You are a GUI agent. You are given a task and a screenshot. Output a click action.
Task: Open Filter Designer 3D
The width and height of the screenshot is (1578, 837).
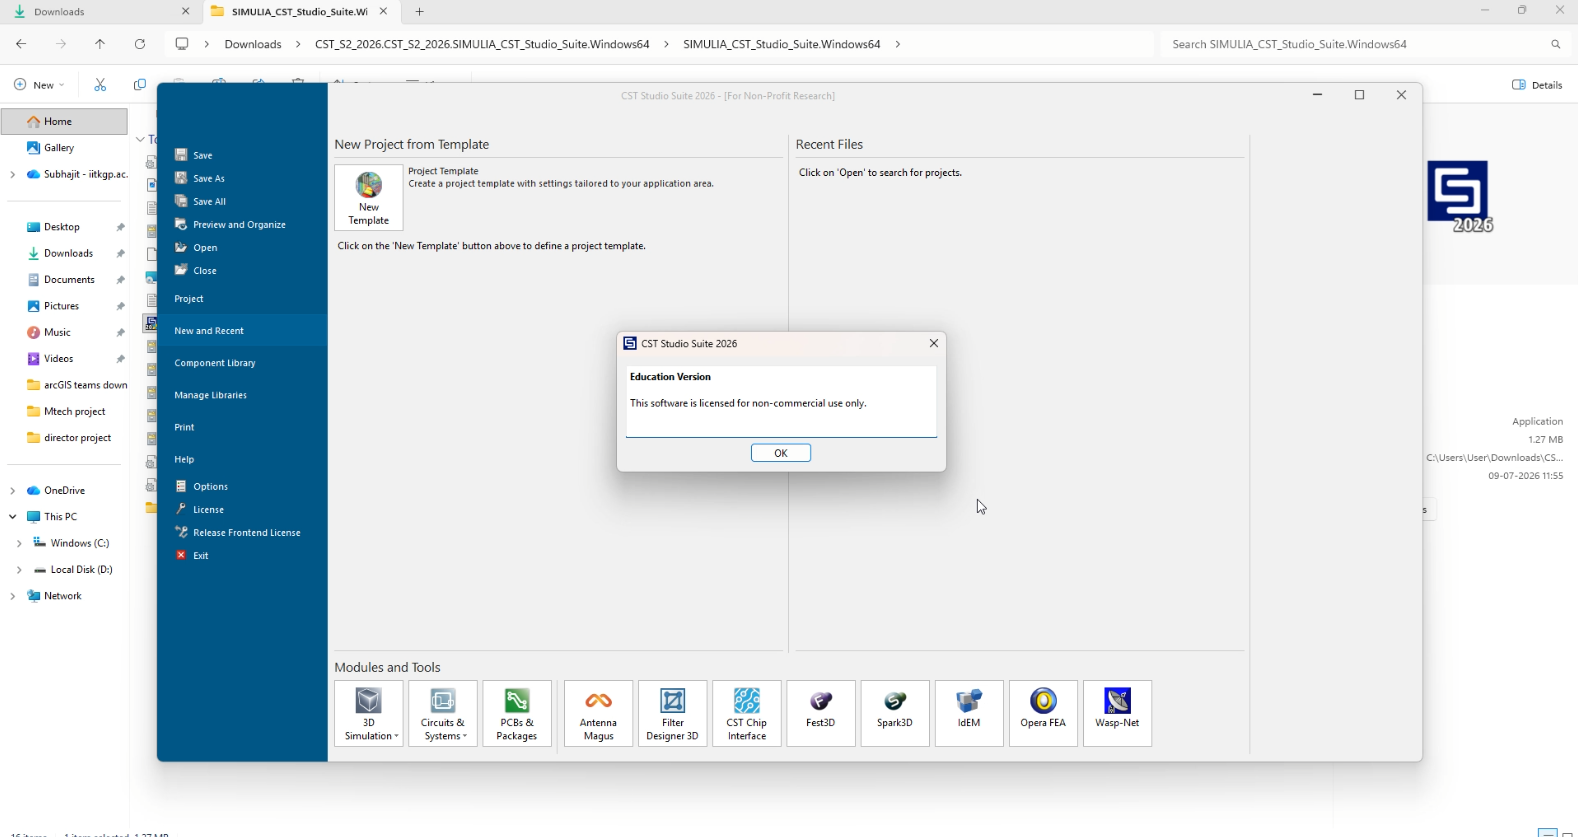point(673,713)
